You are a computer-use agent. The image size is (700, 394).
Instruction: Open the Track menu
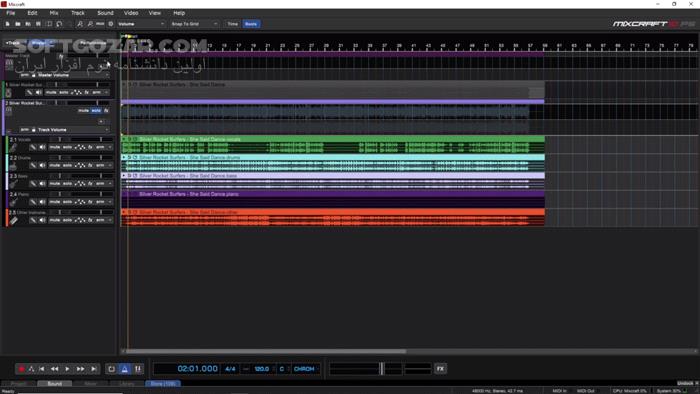click(78, 13)
